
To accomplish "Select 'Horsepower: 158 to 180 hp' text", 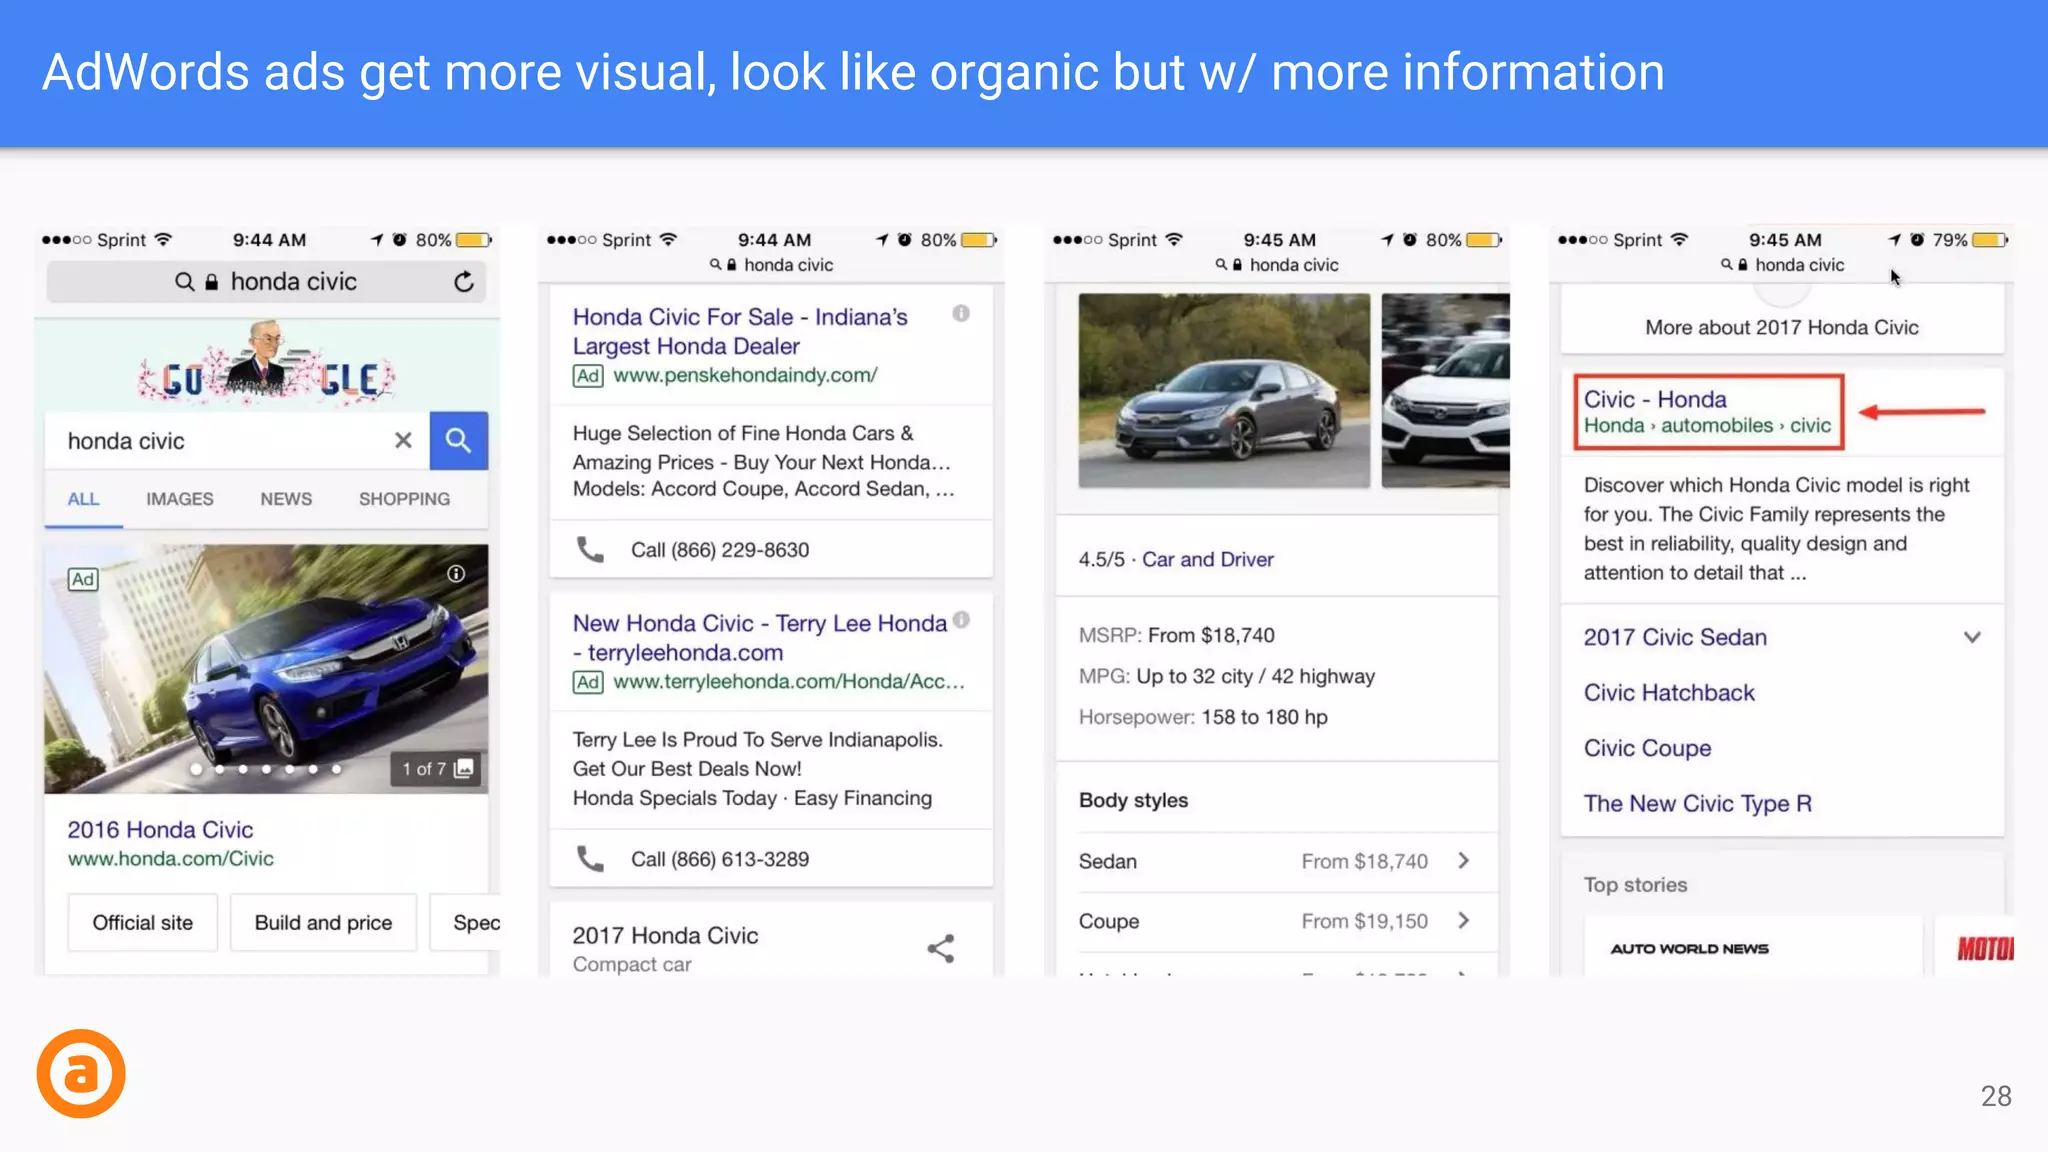I will pos(1203,717).
